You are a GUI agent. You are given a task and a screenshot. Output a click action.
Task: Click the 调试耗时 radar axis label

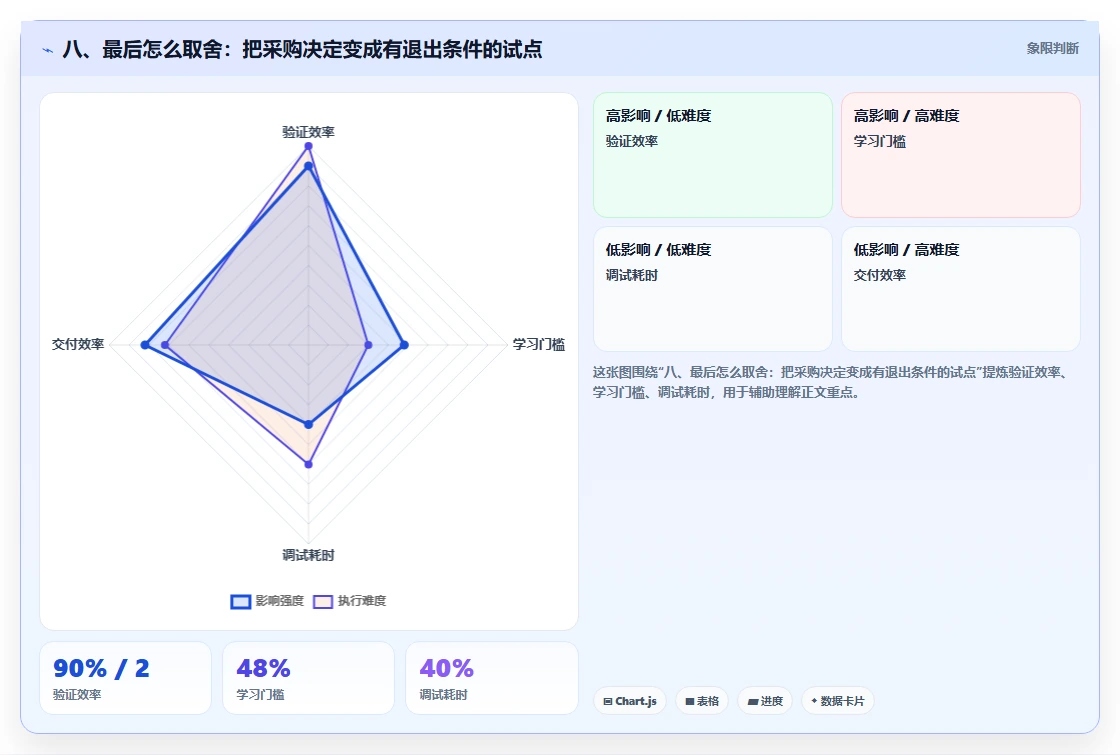click(308, 555)
